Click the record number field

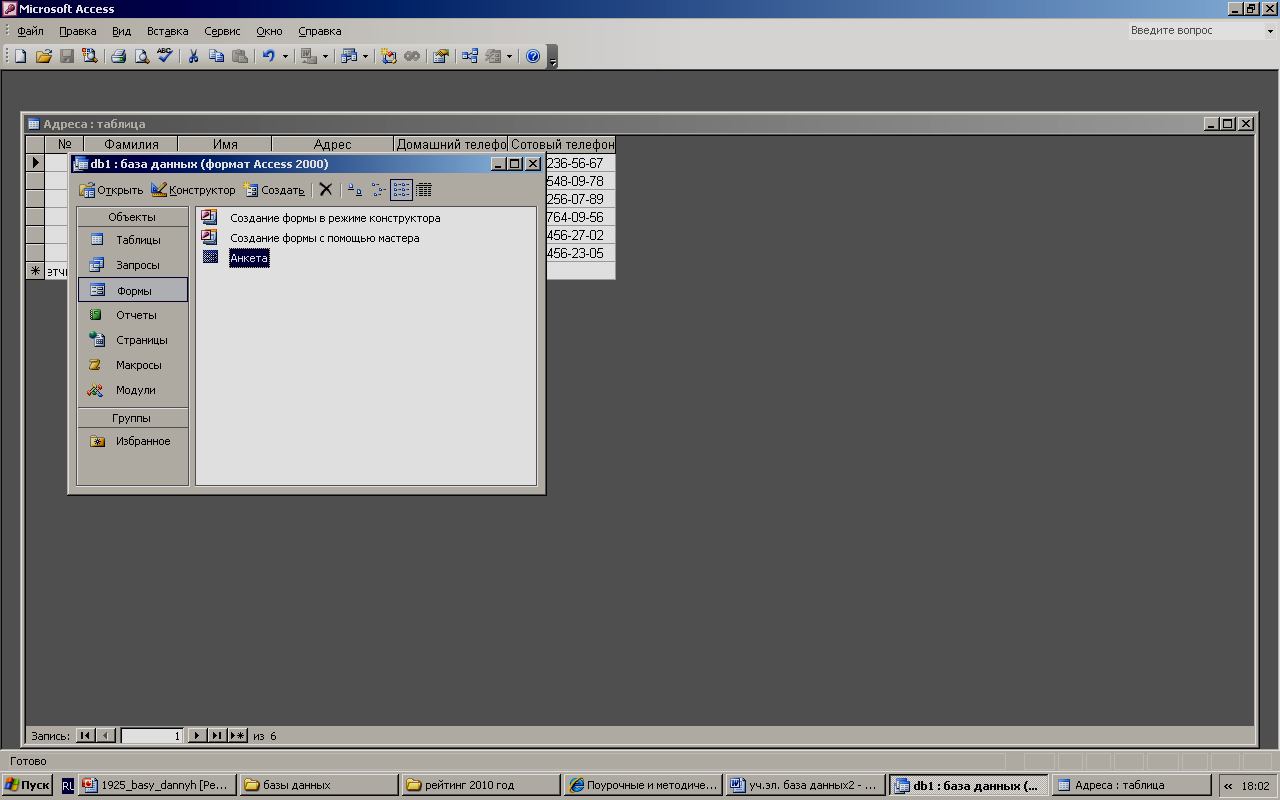point(152,736)
